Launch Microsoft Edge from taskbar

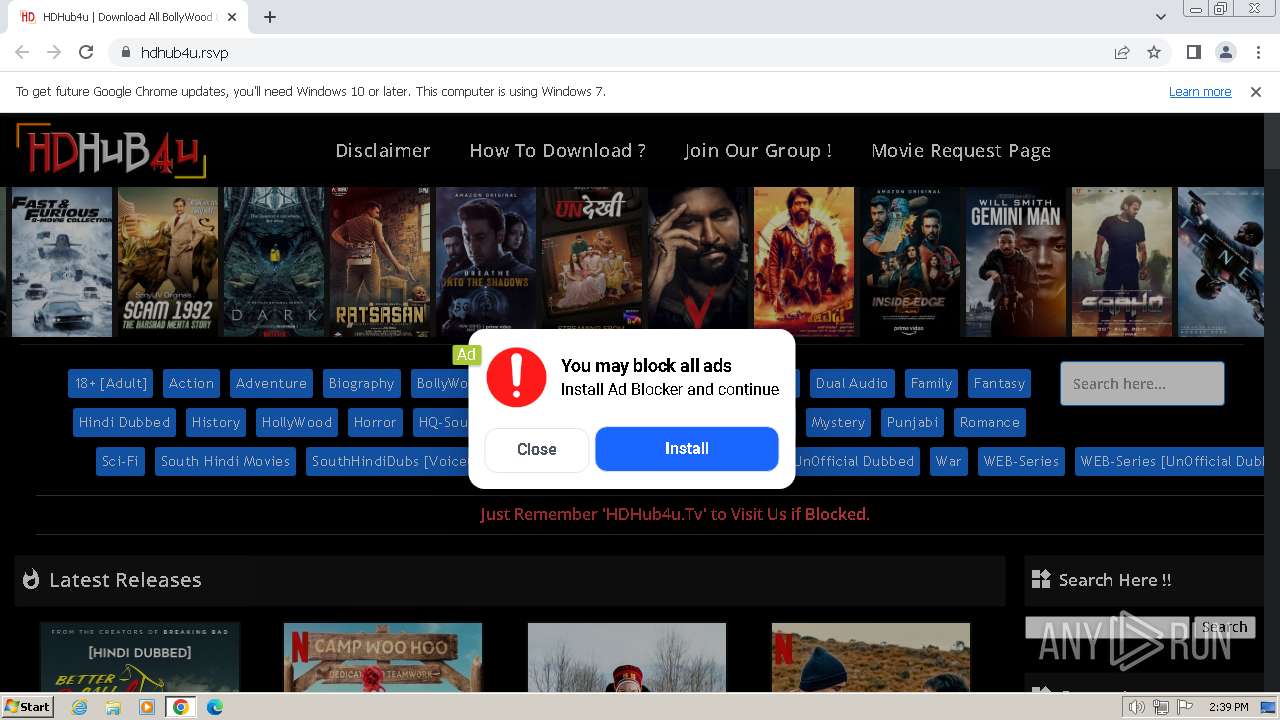point(214,707)
